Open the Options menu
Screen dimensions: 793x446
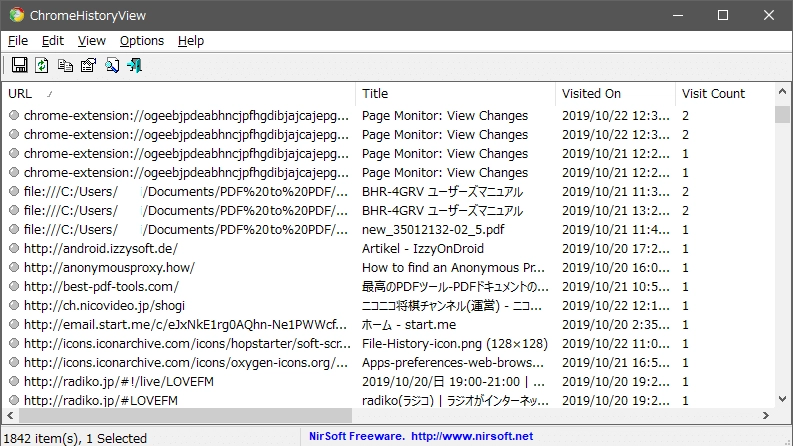pos(142,40)
